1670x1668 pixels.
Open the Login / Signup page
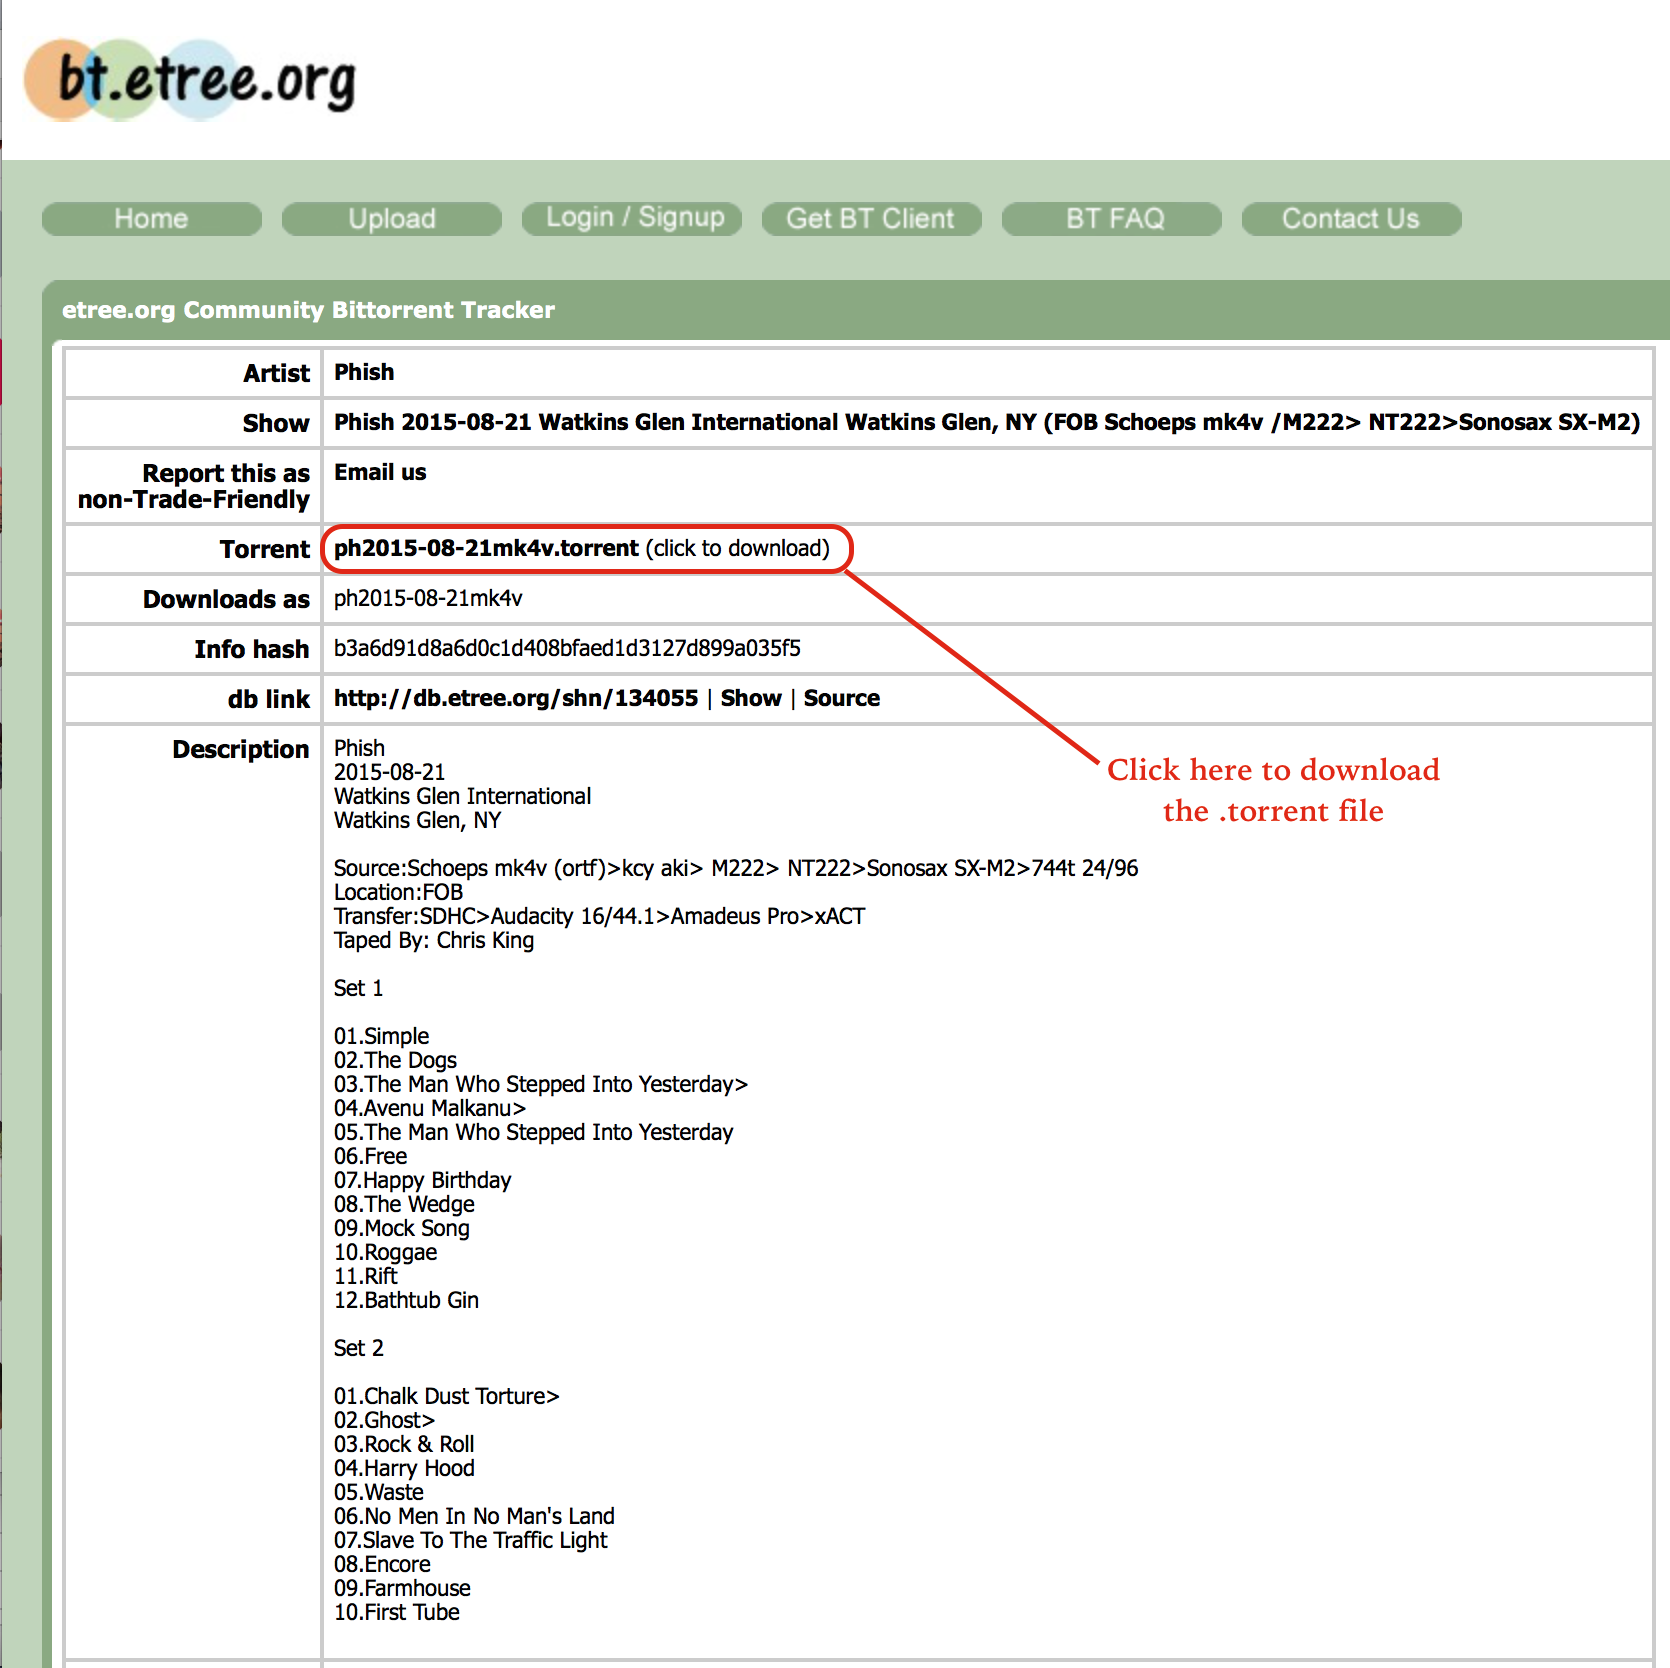coord(634,218)
